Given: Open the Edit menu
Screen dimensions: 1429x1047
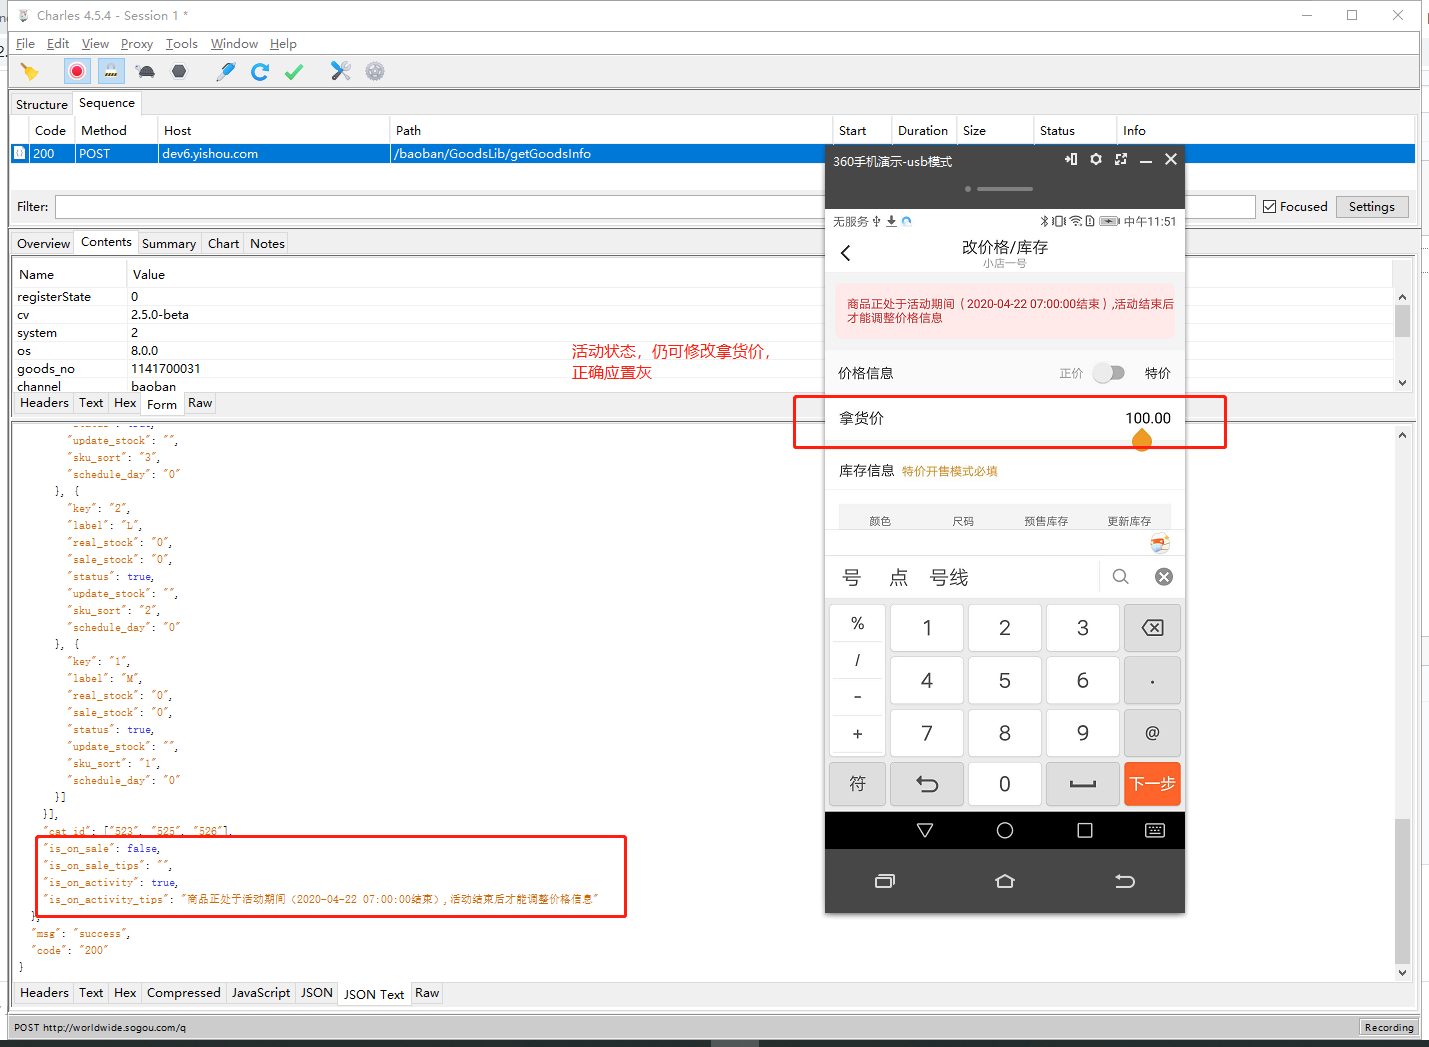Looking at the screenshot, I should [x=58, y=44].
